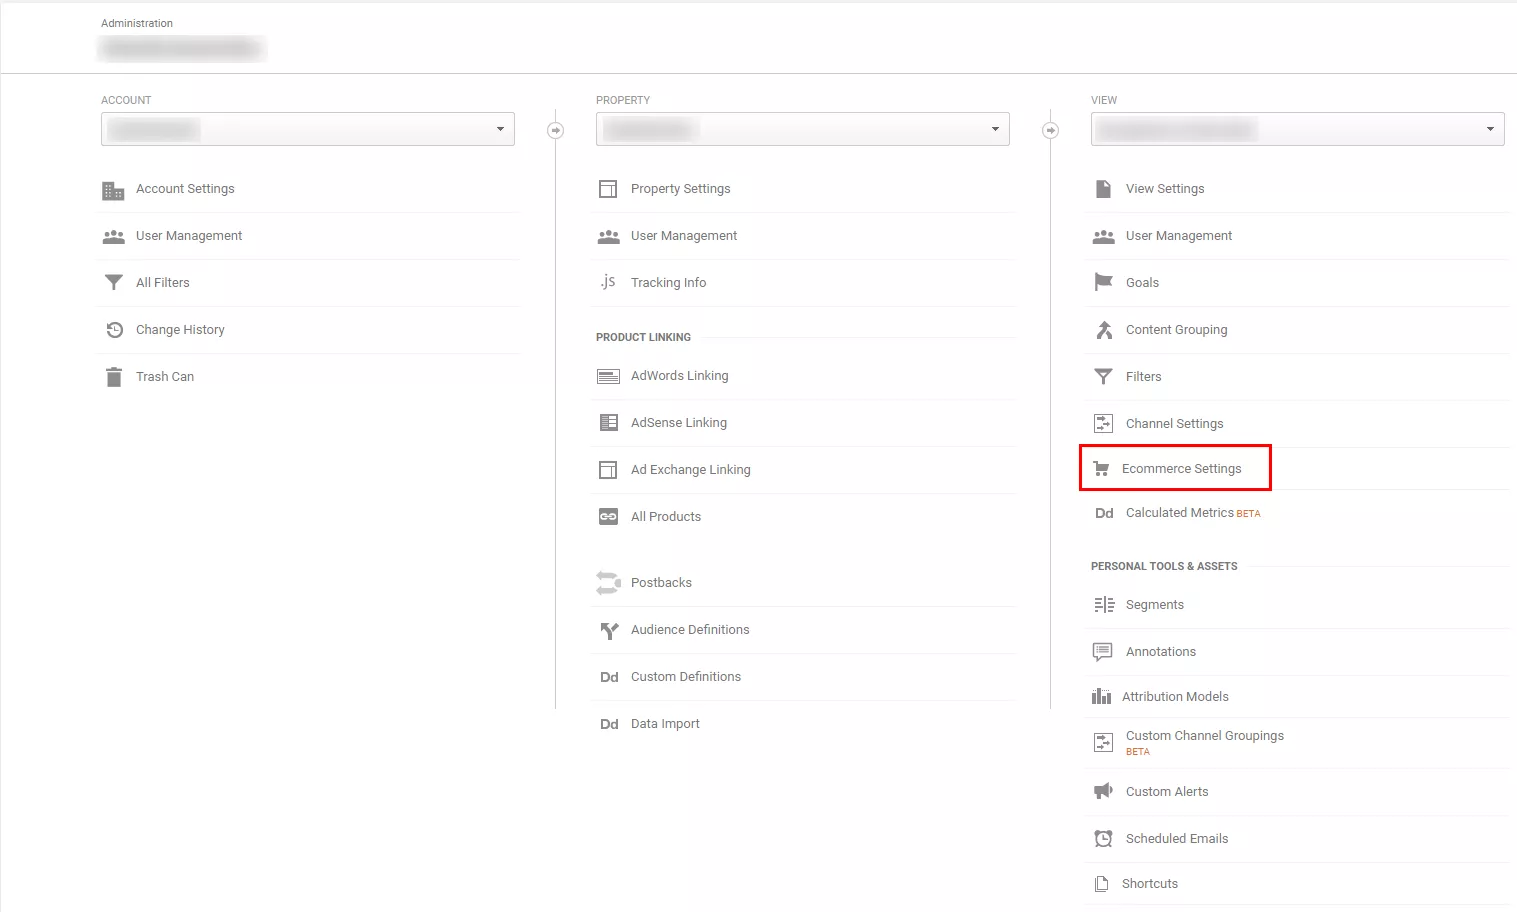
Task: Click the Trash Can bin icon
Action: [x=114, y=377]
